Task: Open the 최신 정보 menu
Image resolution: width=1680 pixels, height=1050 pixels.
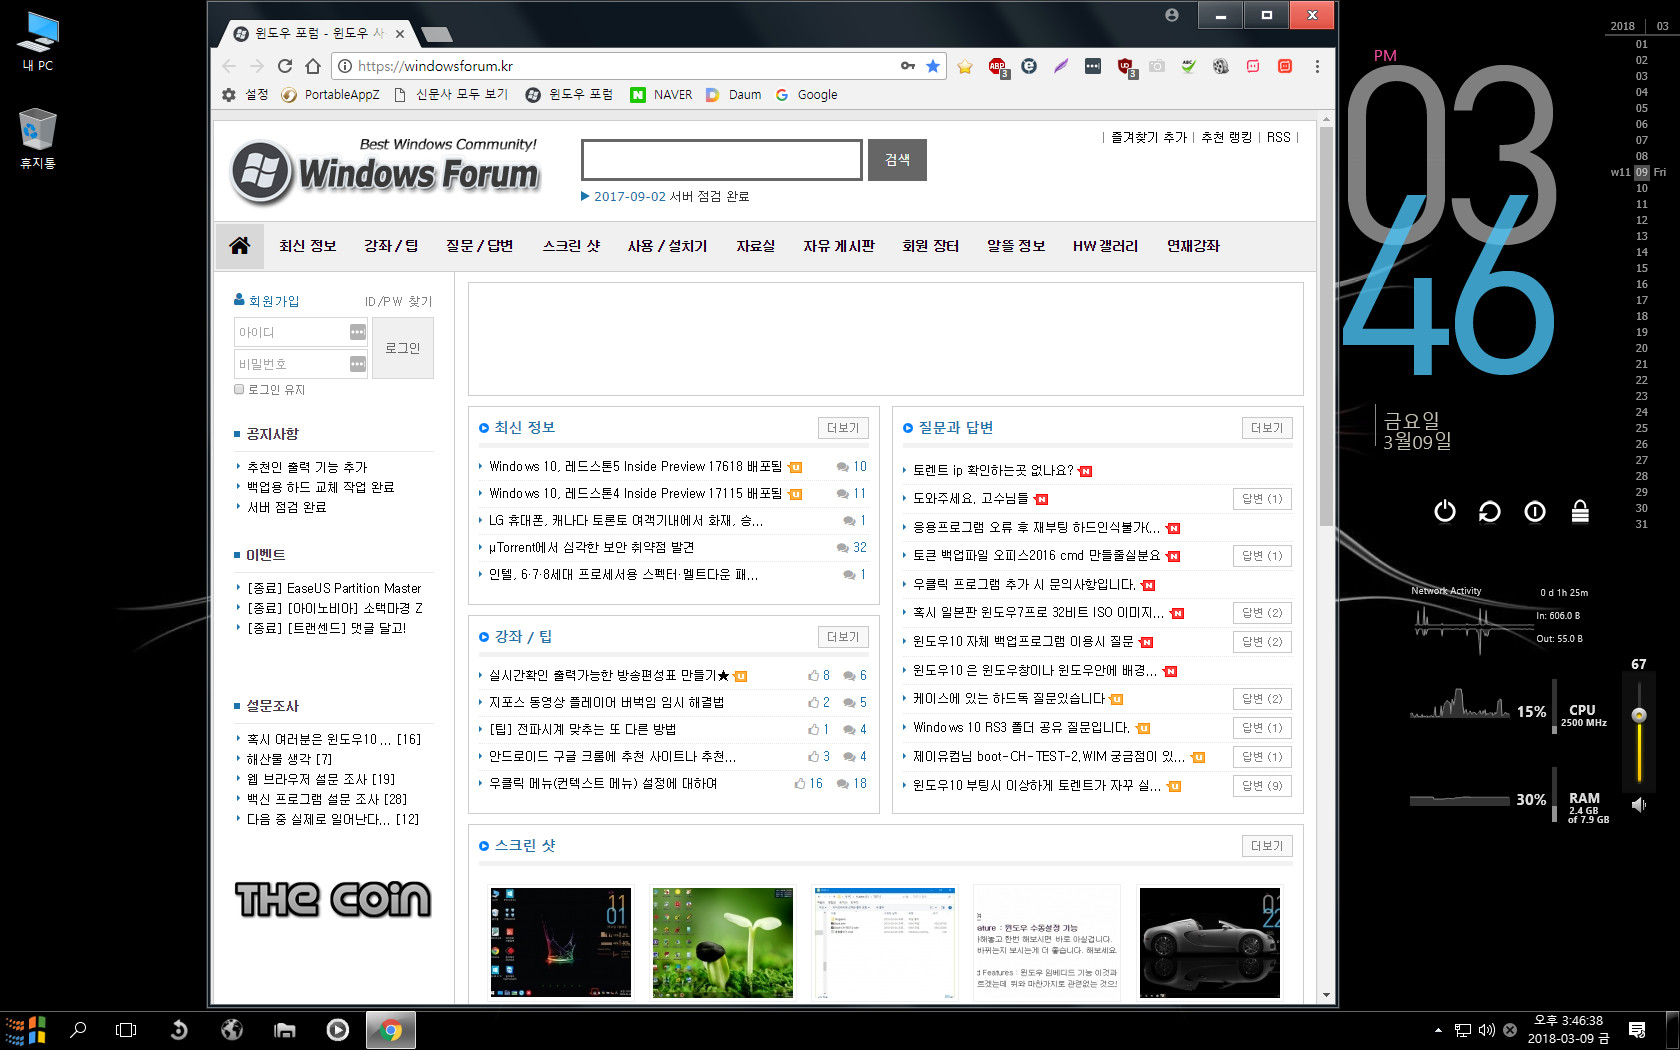Action: point(308,246)
